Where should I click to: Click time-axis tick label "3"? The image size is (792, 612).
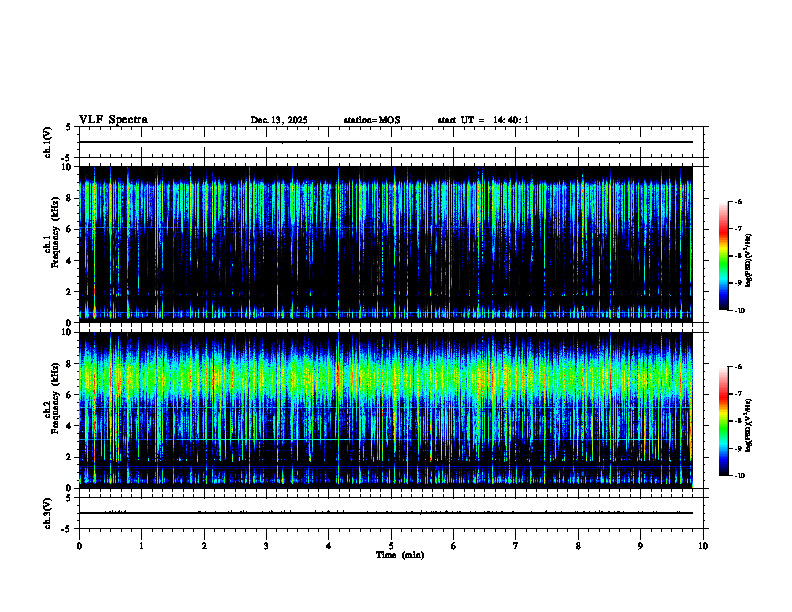(266, 546)
